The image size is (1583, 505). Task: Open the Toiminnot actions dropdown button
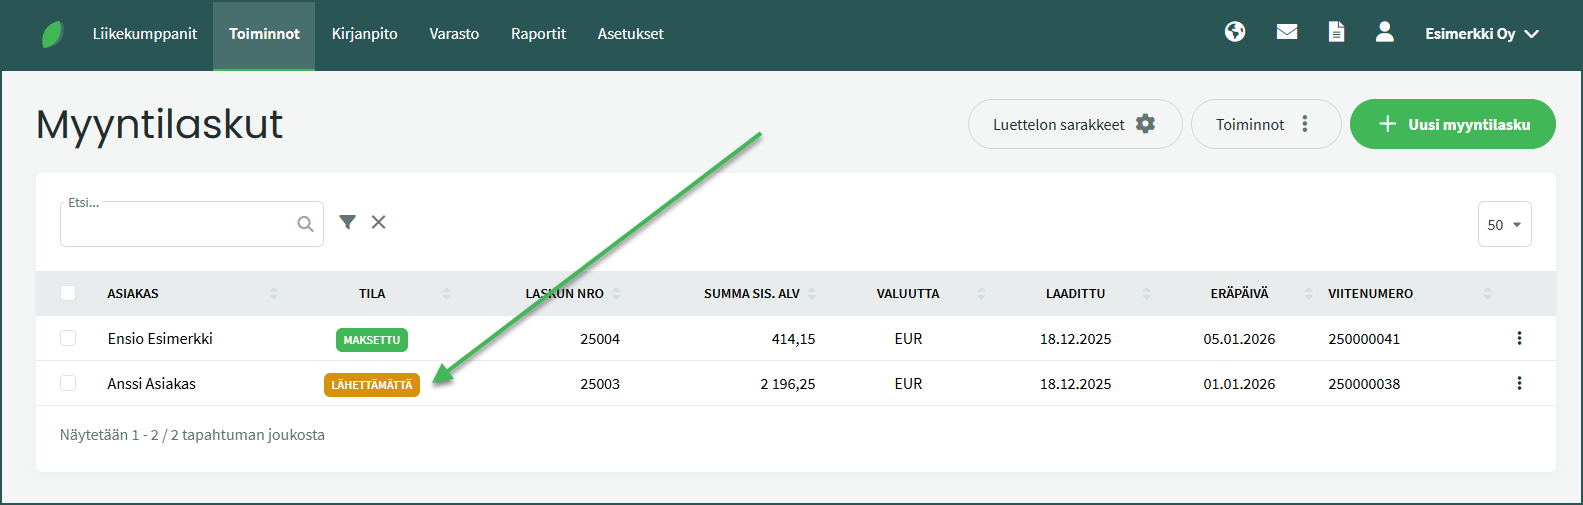tap(1265, 124)
